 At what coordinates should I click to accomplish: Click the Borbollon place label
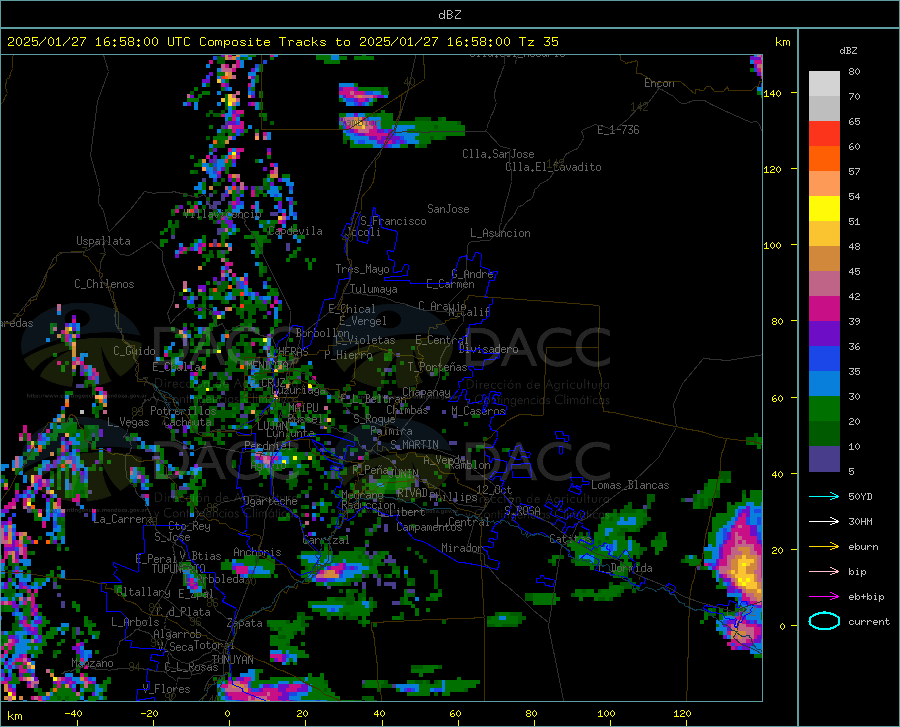click(x=323, y=333)
